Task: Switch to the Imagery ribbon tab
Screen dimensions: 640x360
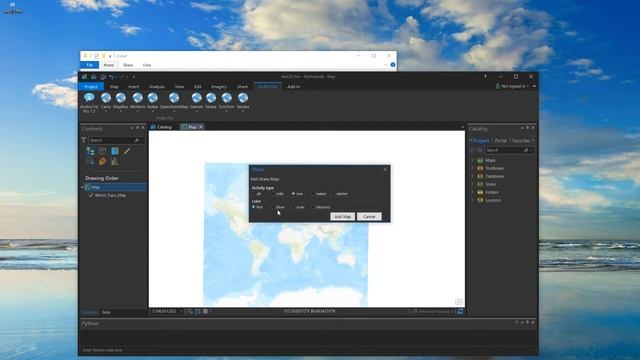Action: [219, 87]
